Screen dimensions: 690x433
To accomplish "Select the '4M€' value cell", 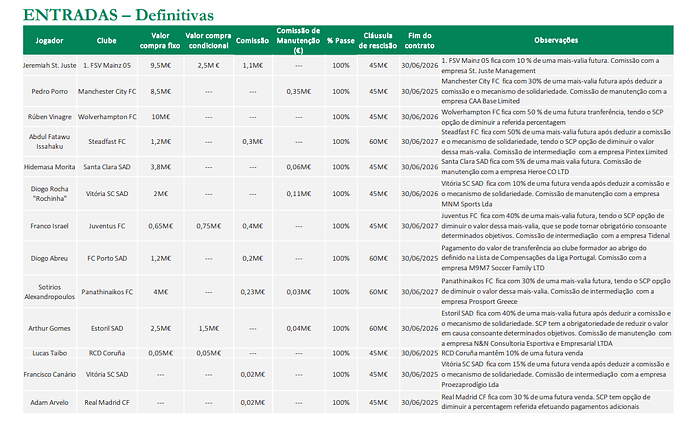I will coord(160,292).
